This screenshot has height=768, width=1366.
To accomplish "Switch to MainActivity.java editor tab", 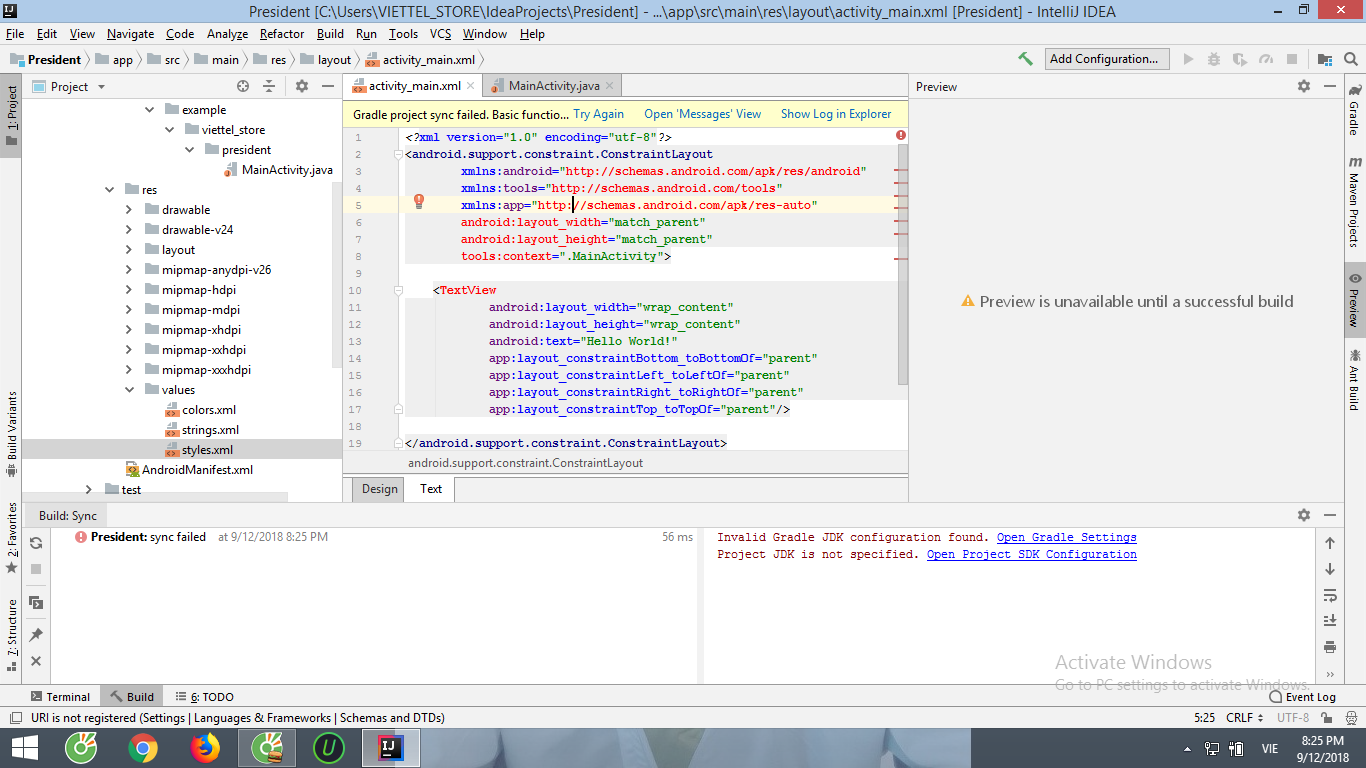I will click(553, 86).
